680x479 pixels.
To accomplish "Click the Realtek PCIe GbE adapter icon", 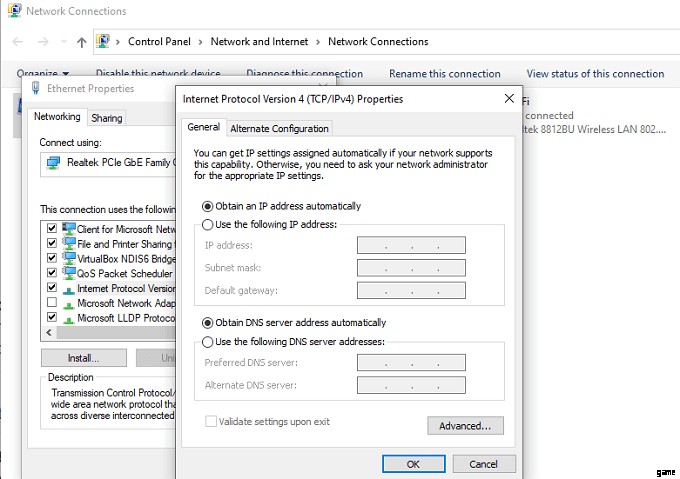I will (x=54, y=162).
